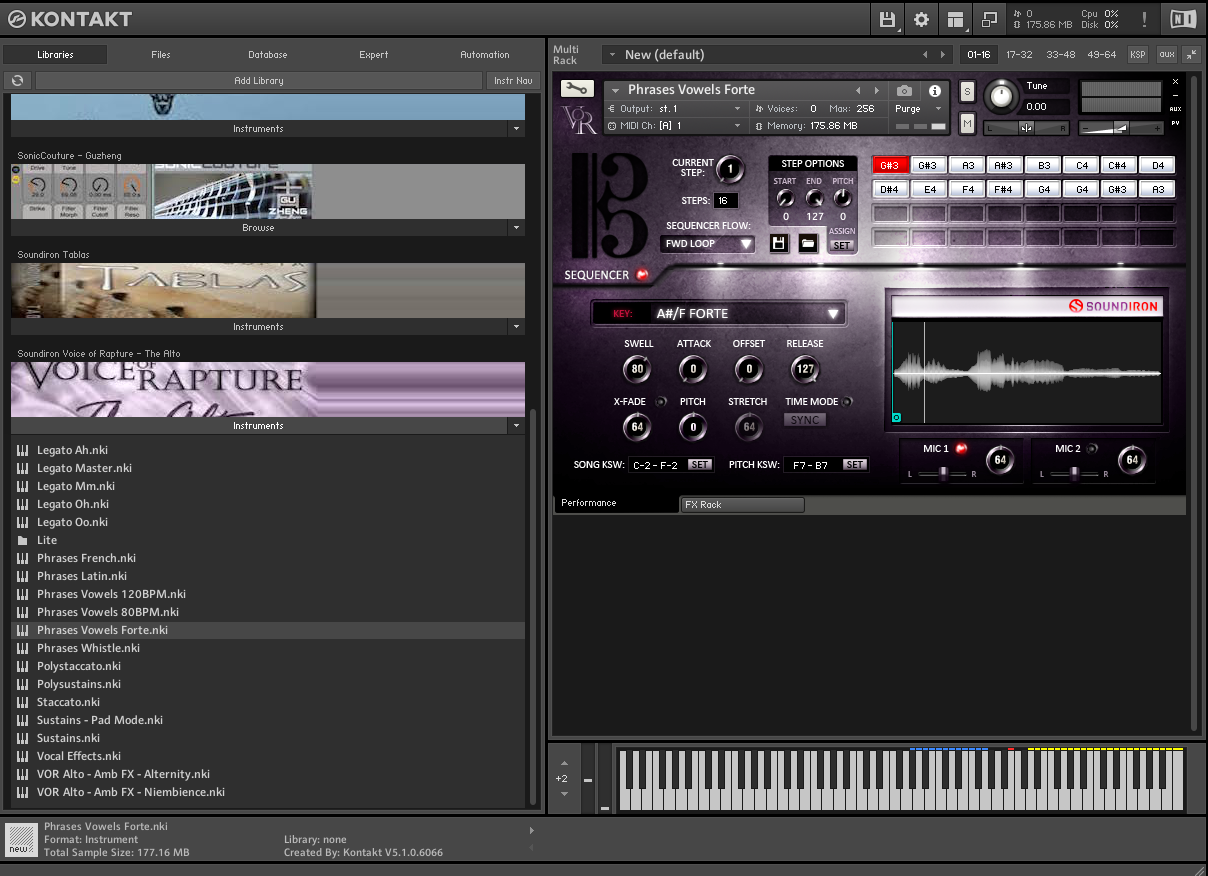Click the PITCH KSW SET button
Viewport: 1208px width, 876px height.
854,464
